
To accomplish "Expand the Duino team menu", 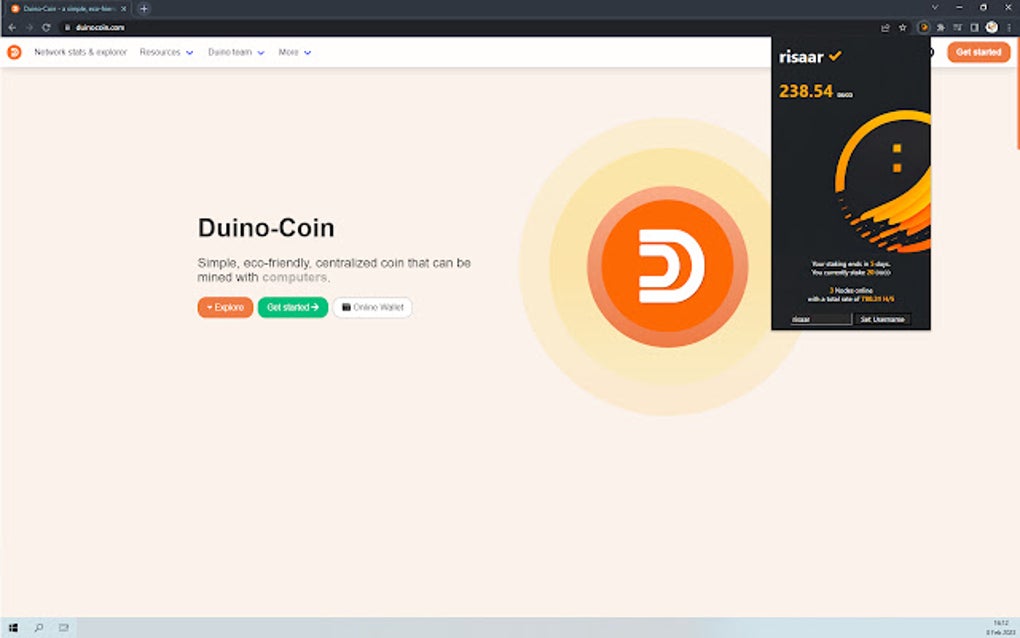I will [x=235, y=52].
